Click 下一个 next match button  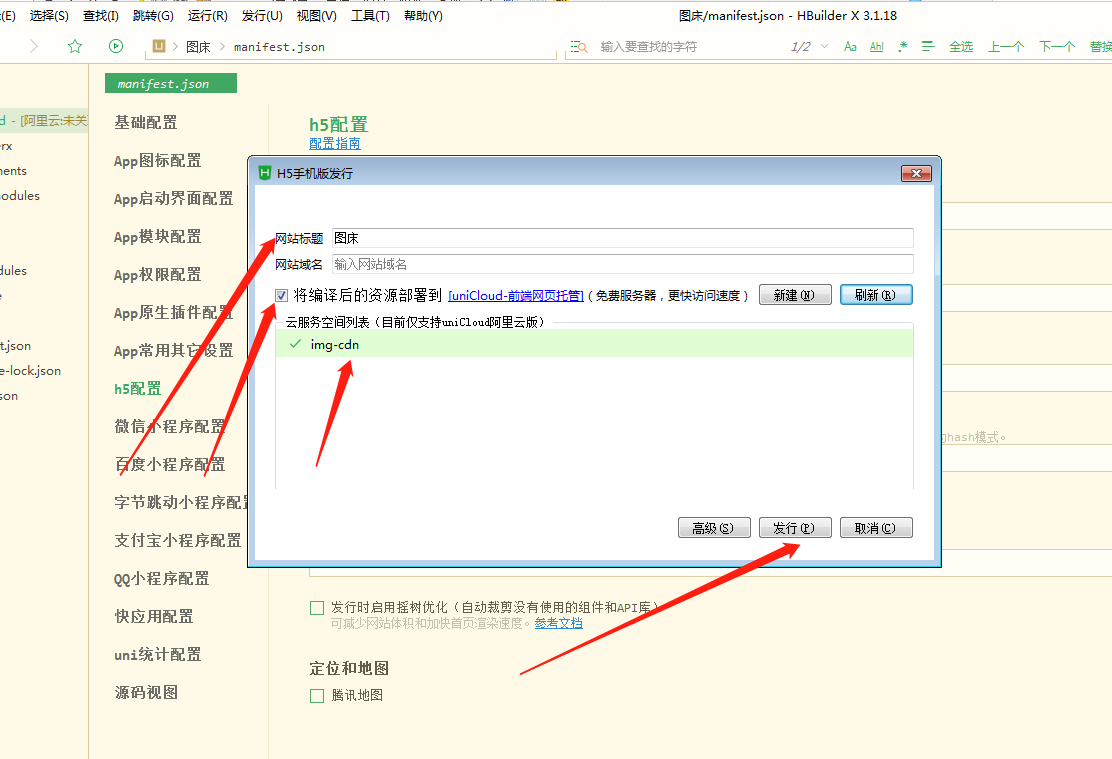pyautogui.click(x=1057, y=47)
